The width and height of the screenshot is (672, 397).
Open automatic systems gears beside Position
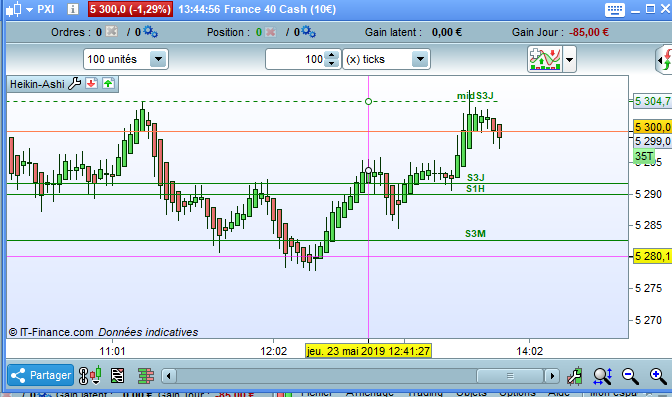[x=309, y=32]
